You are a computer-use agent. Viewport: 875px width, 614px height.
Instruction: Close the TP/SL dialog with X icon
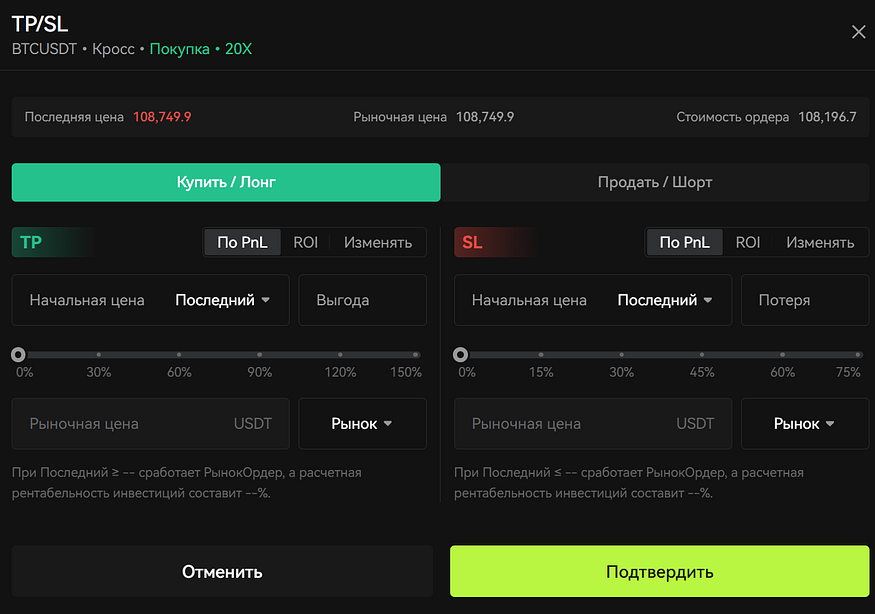coord(858,32)
